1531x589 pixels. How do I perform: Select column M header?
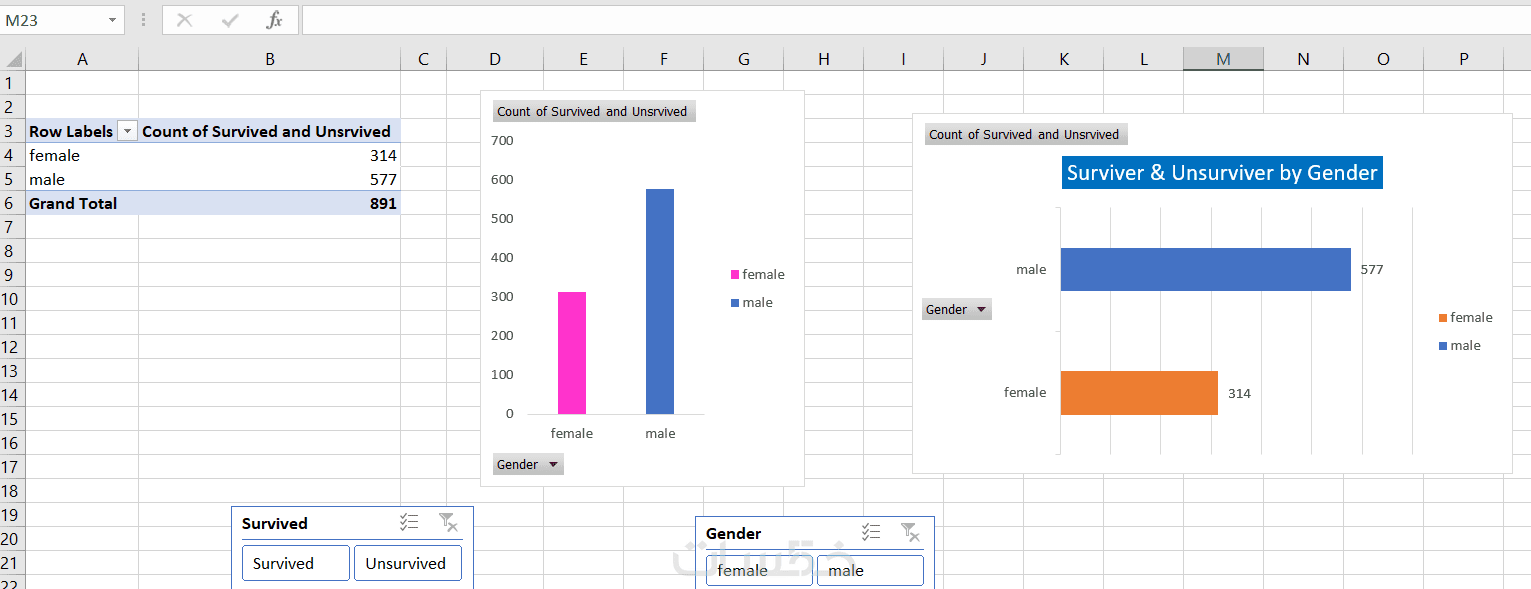point(1223,59)
